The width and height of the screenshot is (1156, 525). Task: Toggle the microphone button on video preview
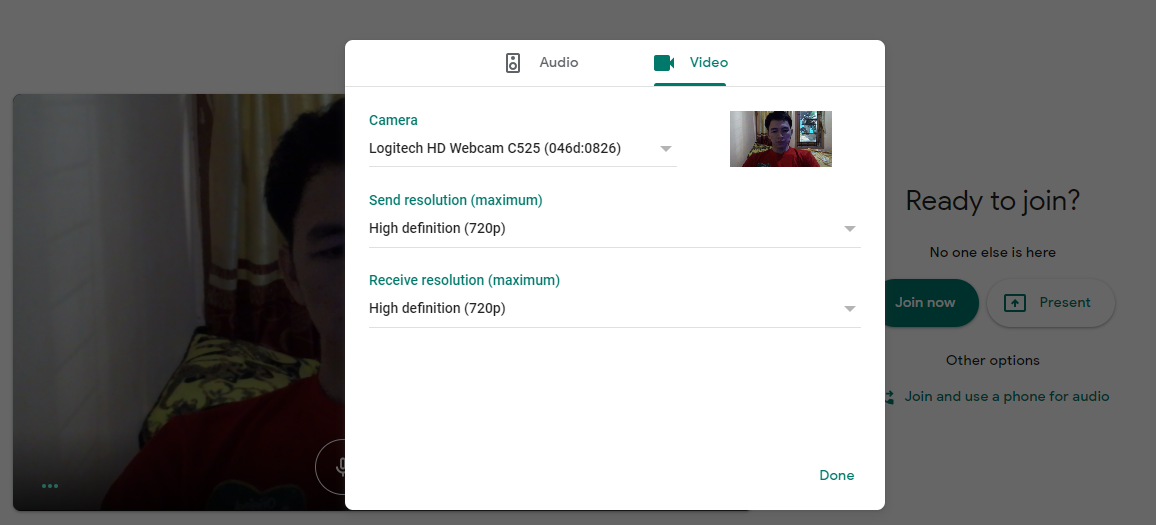pyautogui.click(x=330, y=467)
